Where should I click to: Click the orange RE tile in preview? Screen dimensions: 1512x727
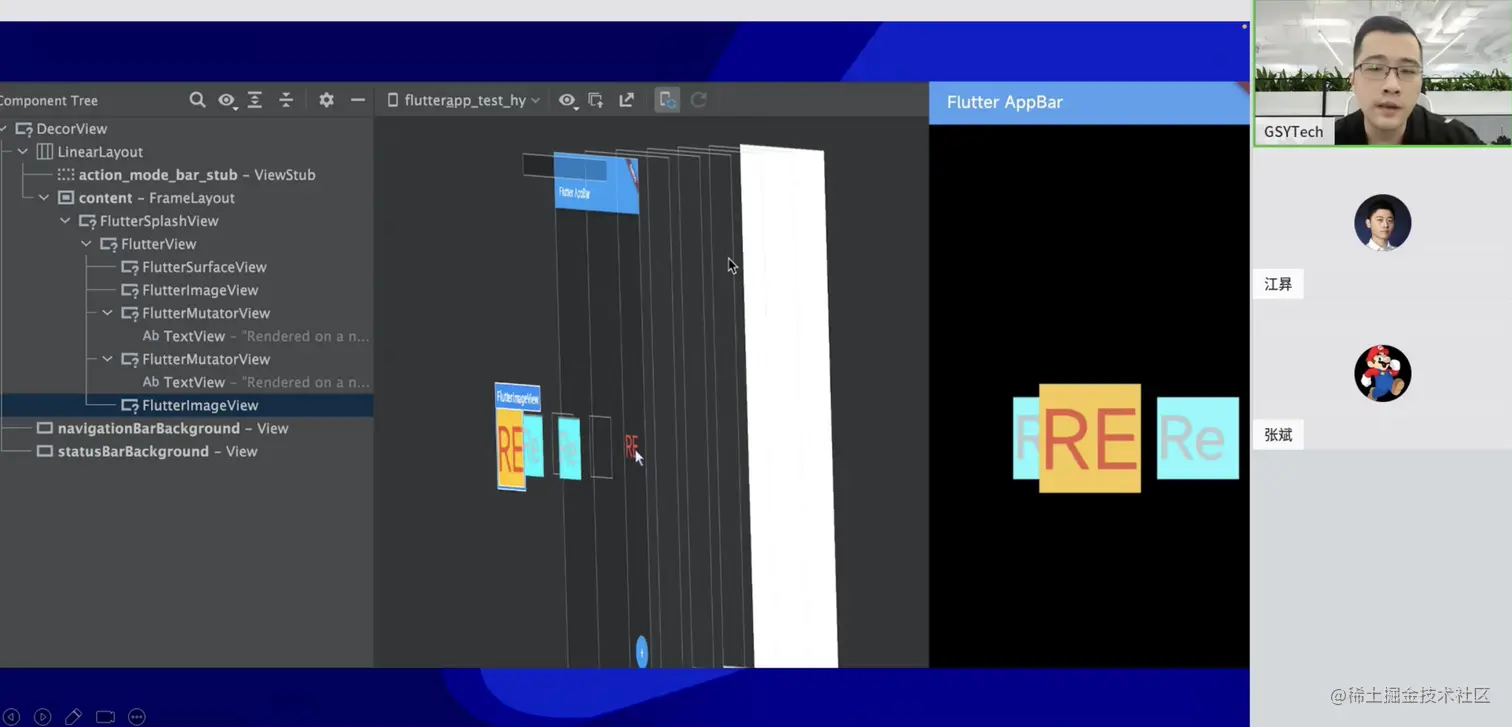pyautogui.click(x=1090, y=438)
